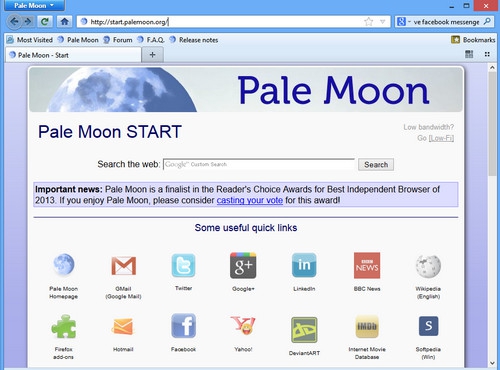Image resolution: width=500 pixels, height=370 pixels.
Task: Click the list all tabs icon
Action: 487,54
